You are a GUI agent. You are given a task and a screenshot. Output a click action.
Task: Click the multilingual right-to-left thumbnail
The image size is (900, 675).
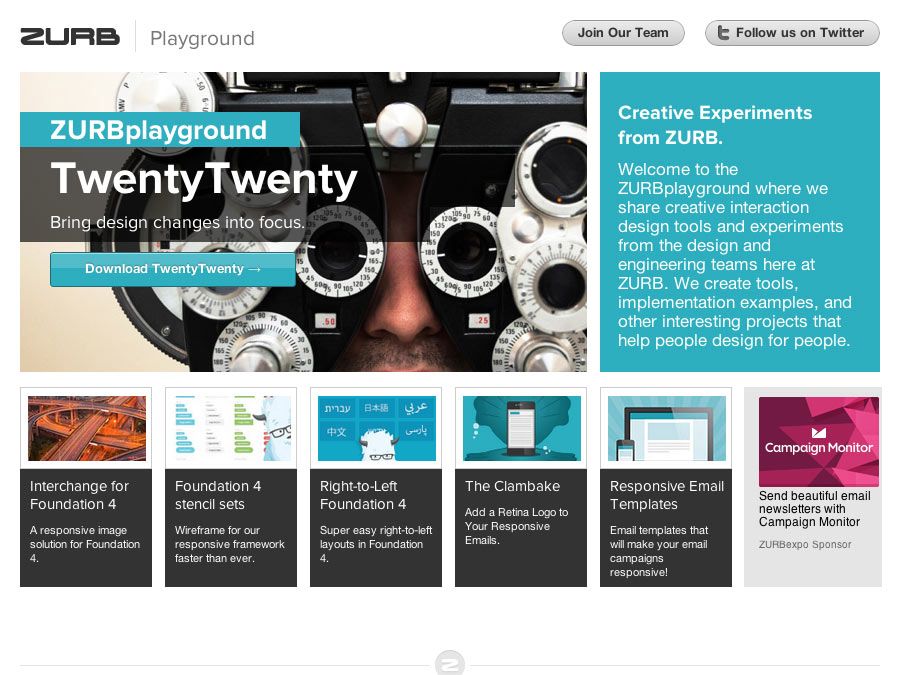pyautogui.click(x=377, y=428)
